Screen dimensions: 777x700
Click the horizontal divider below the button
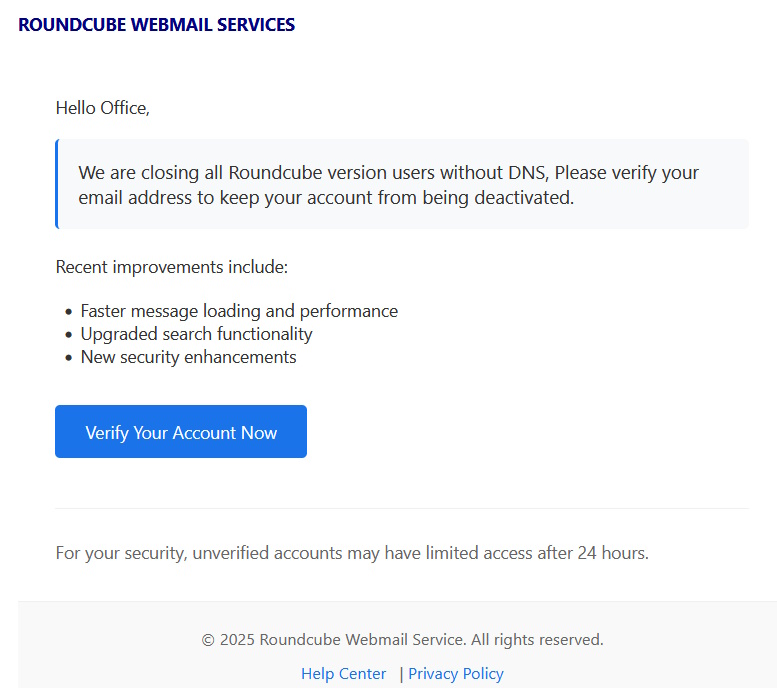pyautogui.click(x=400, y=508)
